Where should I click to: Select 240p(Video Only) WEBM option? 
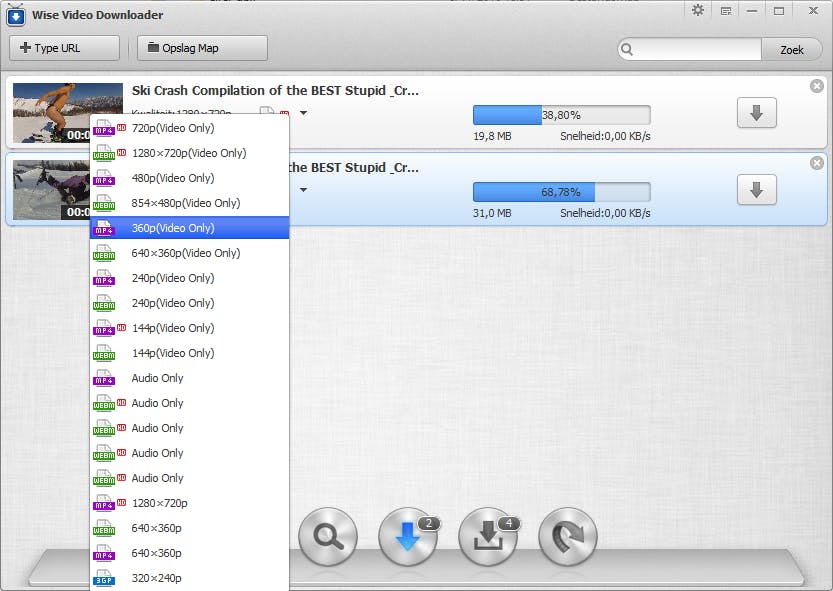pyautogui.click(x=190, y=303)
